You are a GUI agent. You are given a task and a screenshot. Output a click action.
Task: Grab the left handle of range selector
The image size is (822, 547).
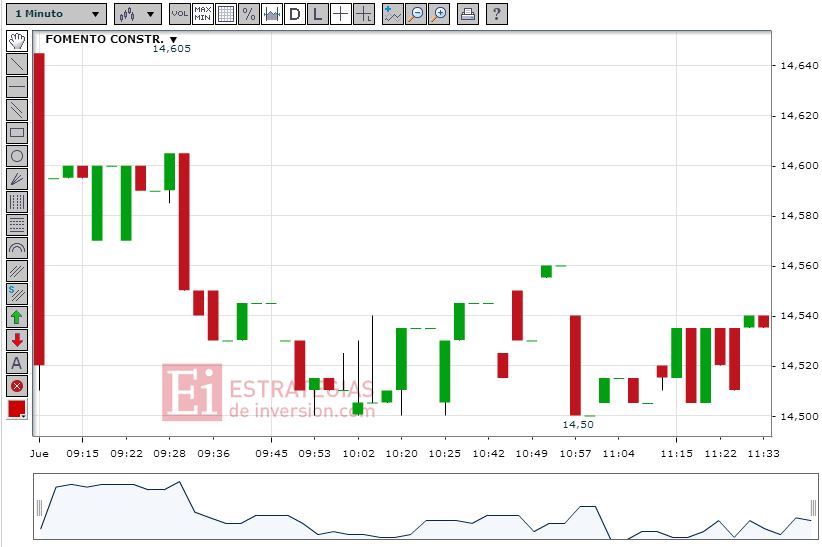click(39, 508)
